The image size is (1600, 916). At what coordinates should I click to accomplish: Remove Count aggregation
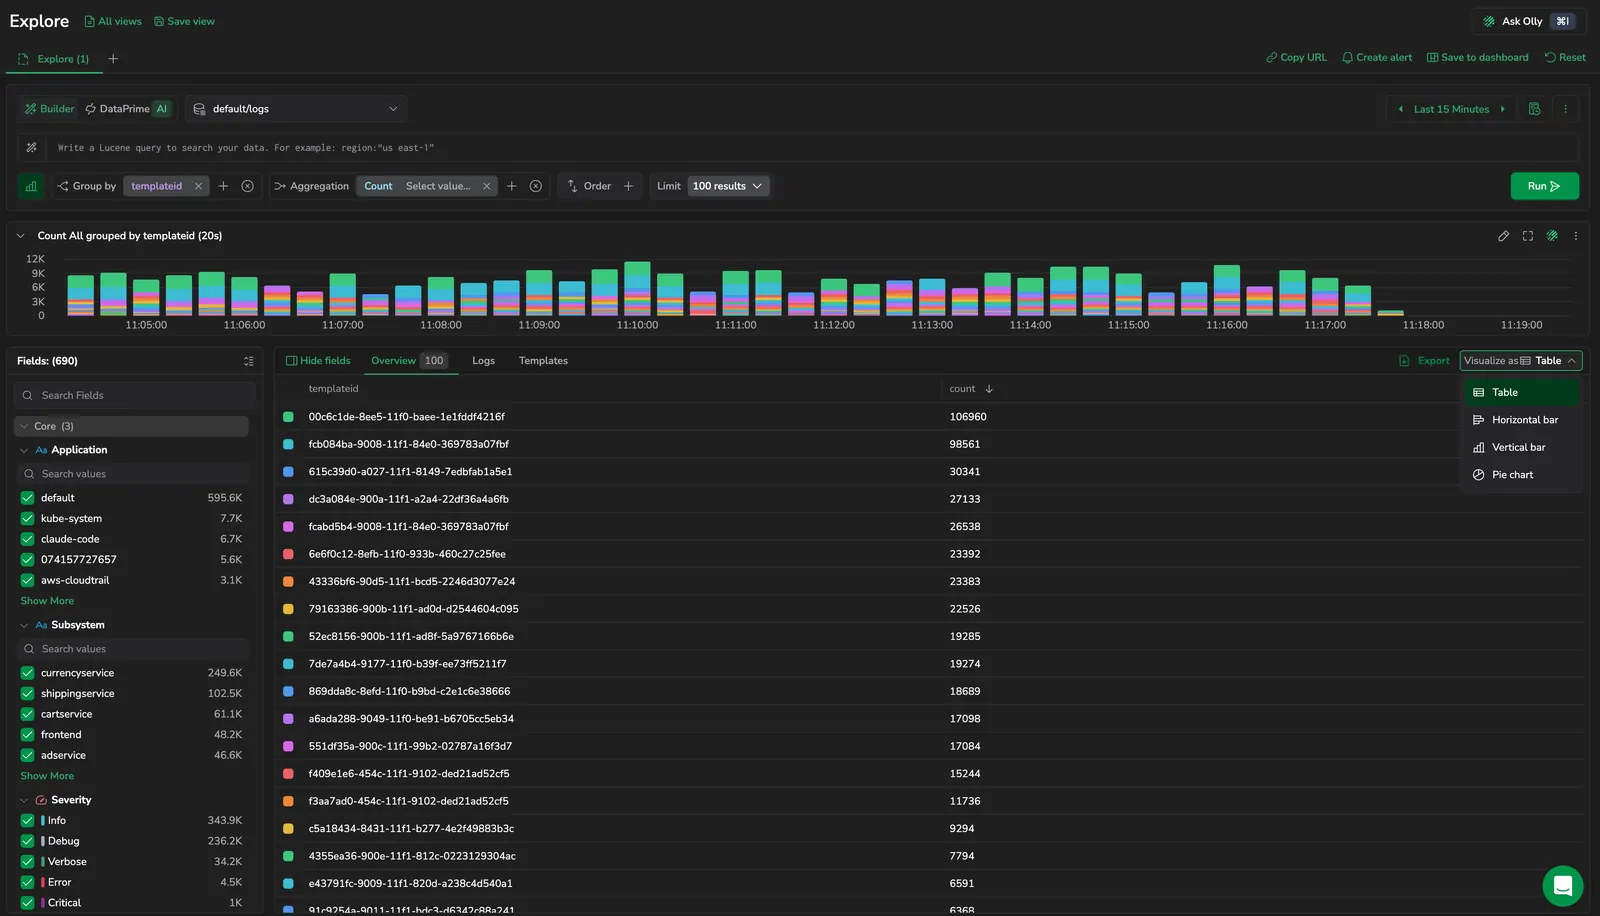tap(487, 186)
